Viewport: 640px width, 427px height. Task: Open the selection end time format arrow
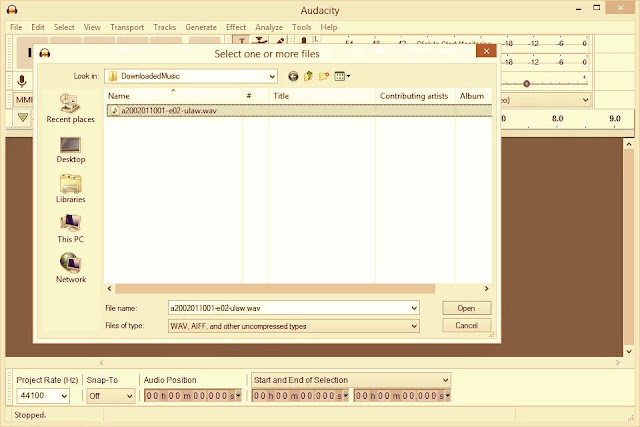coord(447,396)
